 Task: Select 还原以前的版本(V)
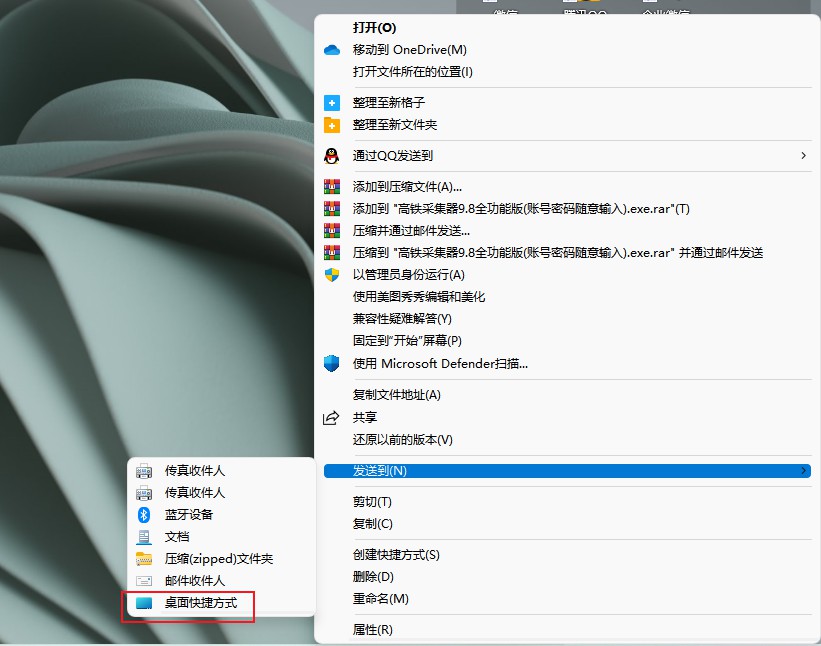(402, 439)
